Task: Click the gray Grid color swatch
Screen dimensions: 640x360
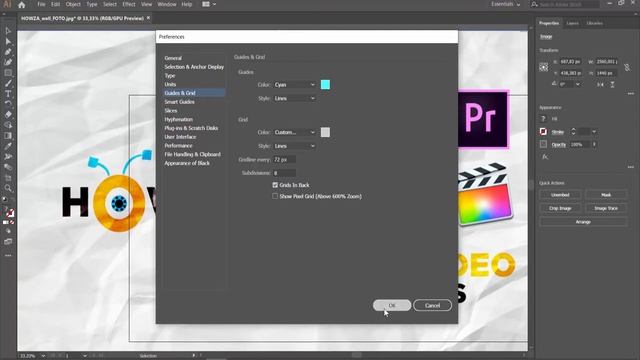Action: [x=325, y=132]
